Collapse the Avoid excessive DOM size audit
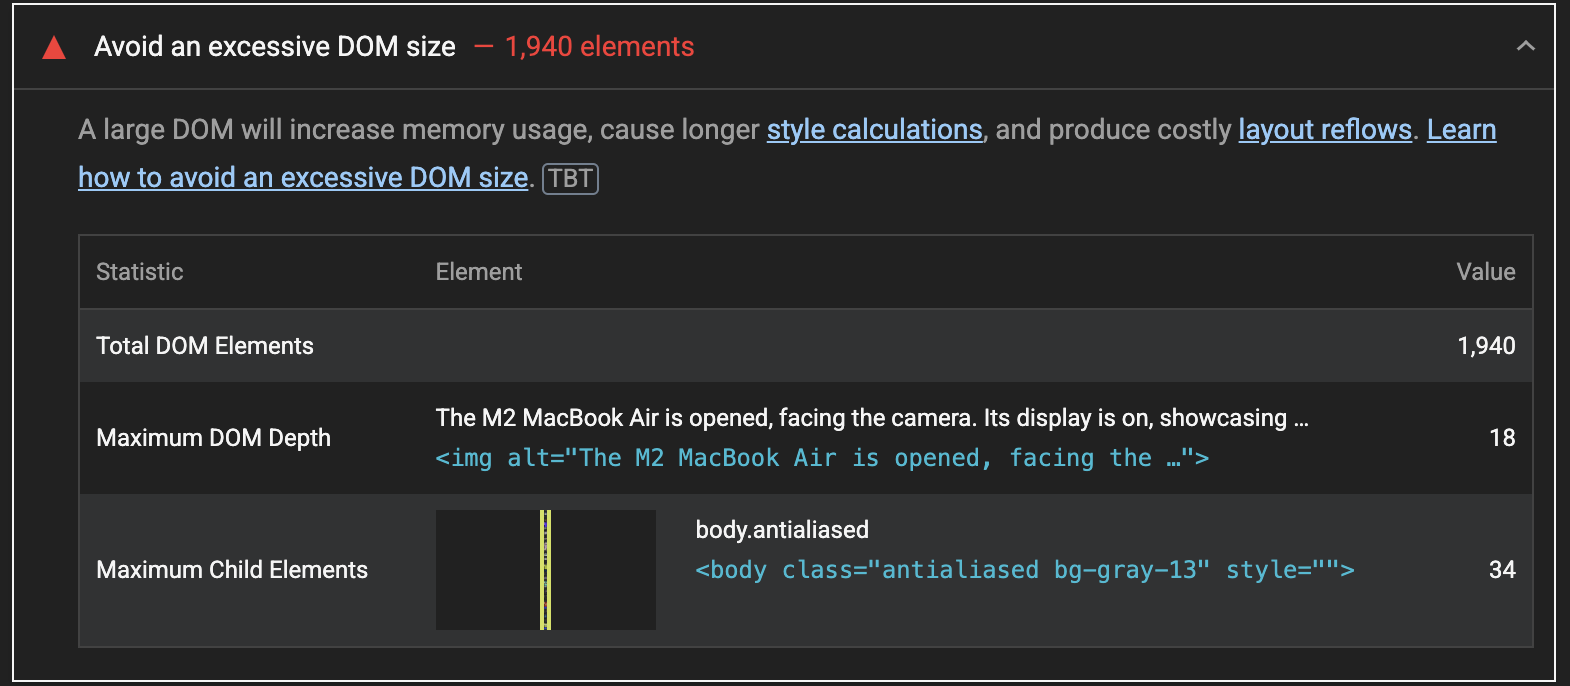Viewport: 1570px width, 686px height. (x=1526, y=46)
